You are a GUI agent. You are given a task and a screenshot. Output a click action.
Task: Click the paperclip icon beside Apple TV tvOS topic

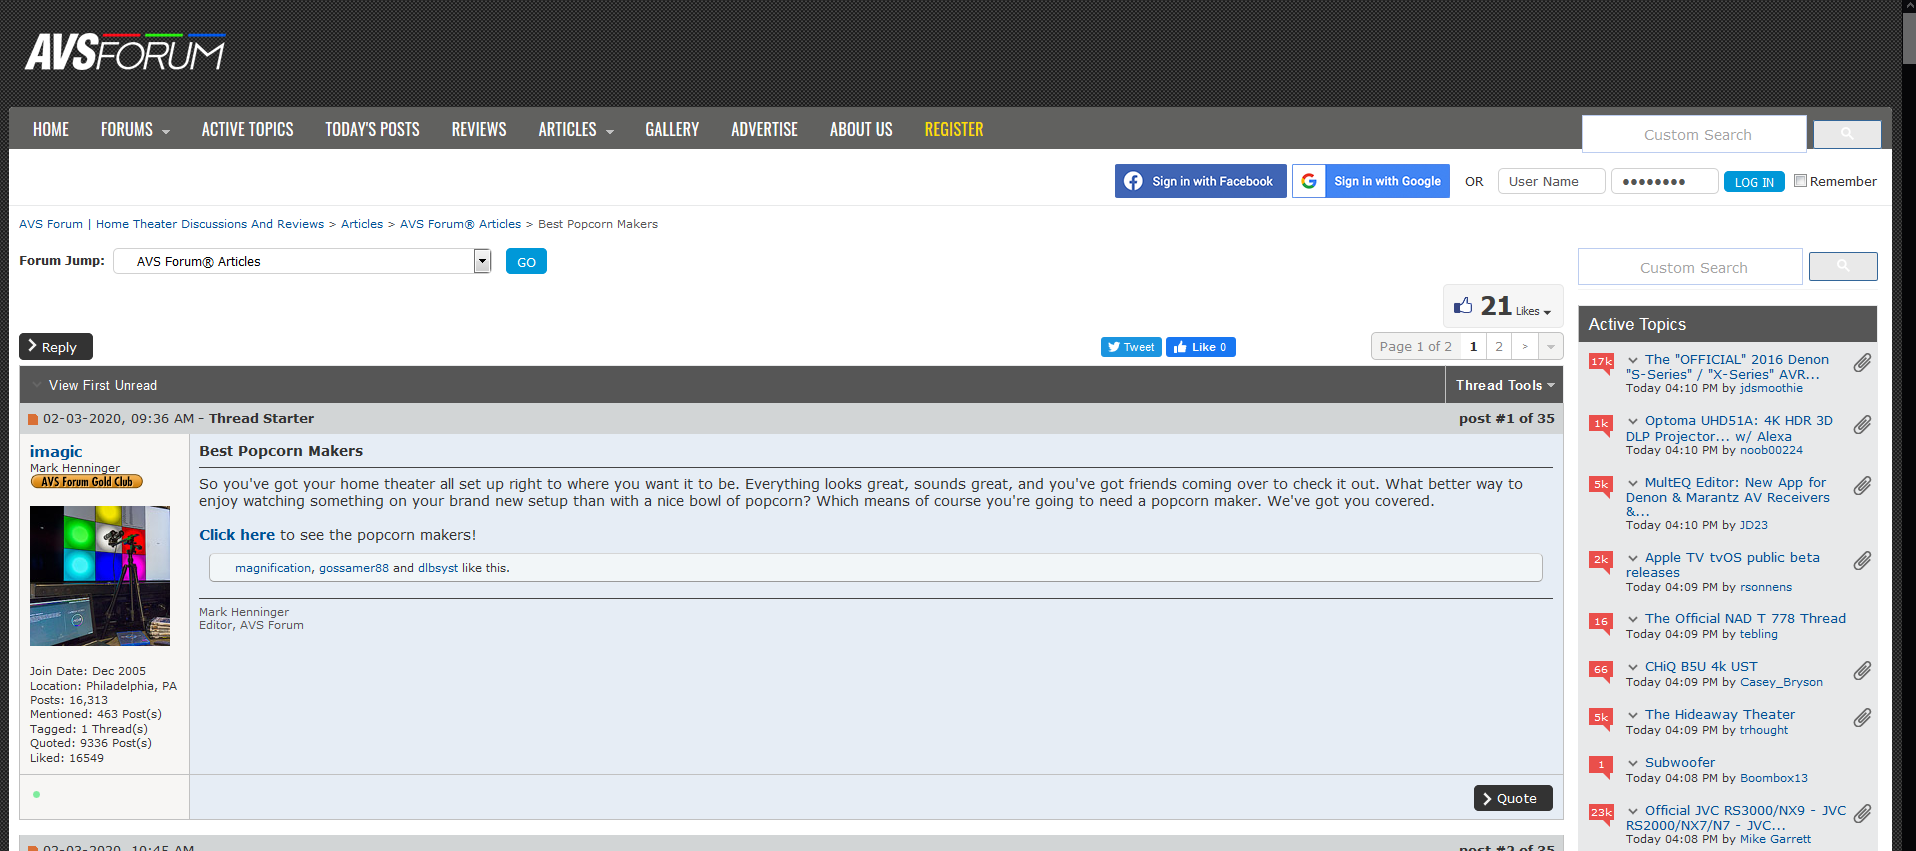(1862, 561)
